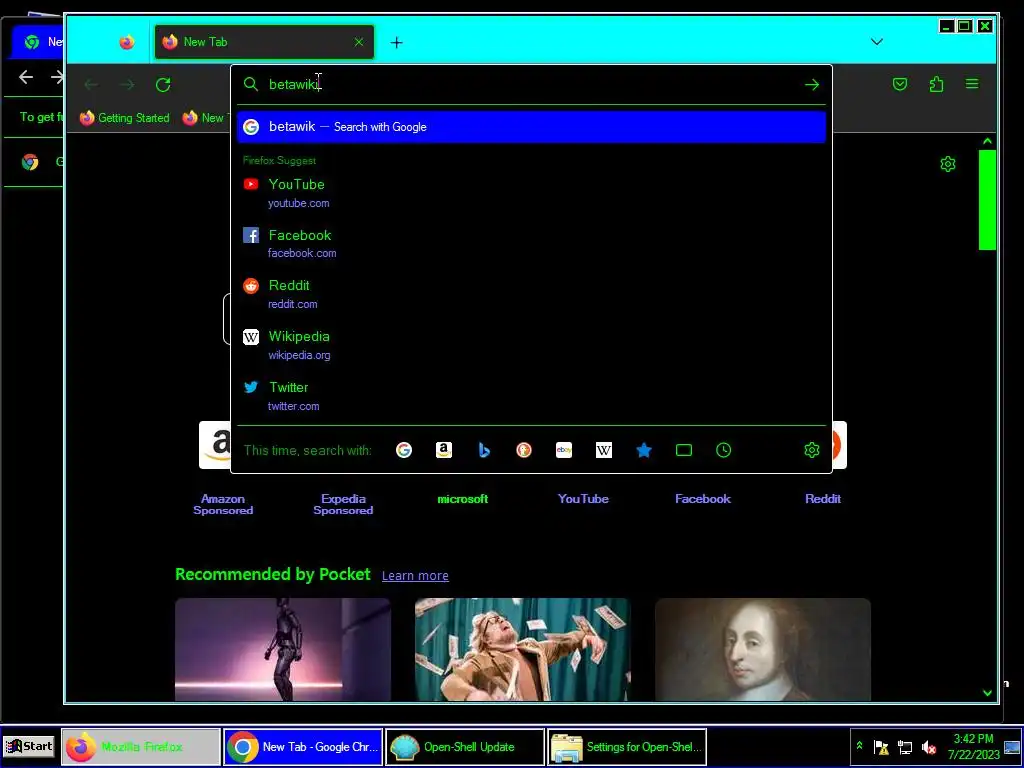Search this time with Wikipedia icon
Image resolution: width=1024 pixels, height=768 pixels.
click(603, 450)
